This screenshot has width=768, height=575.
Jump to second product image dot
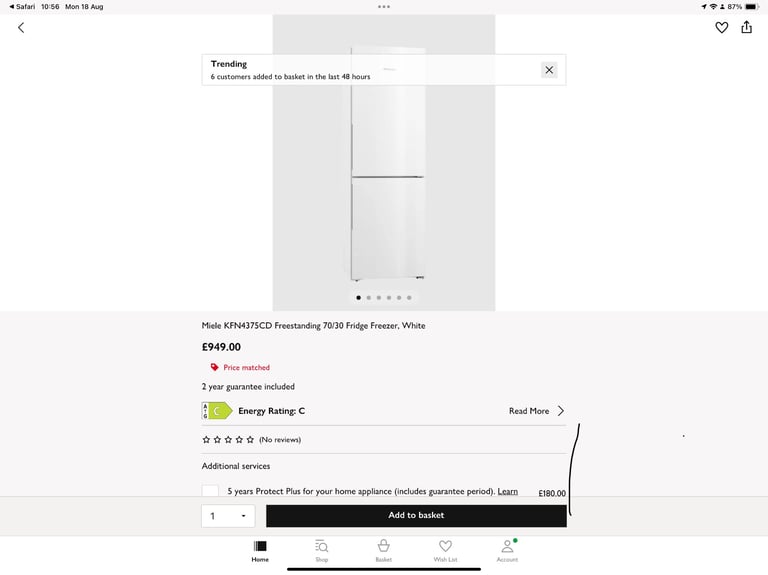[369, 298]
